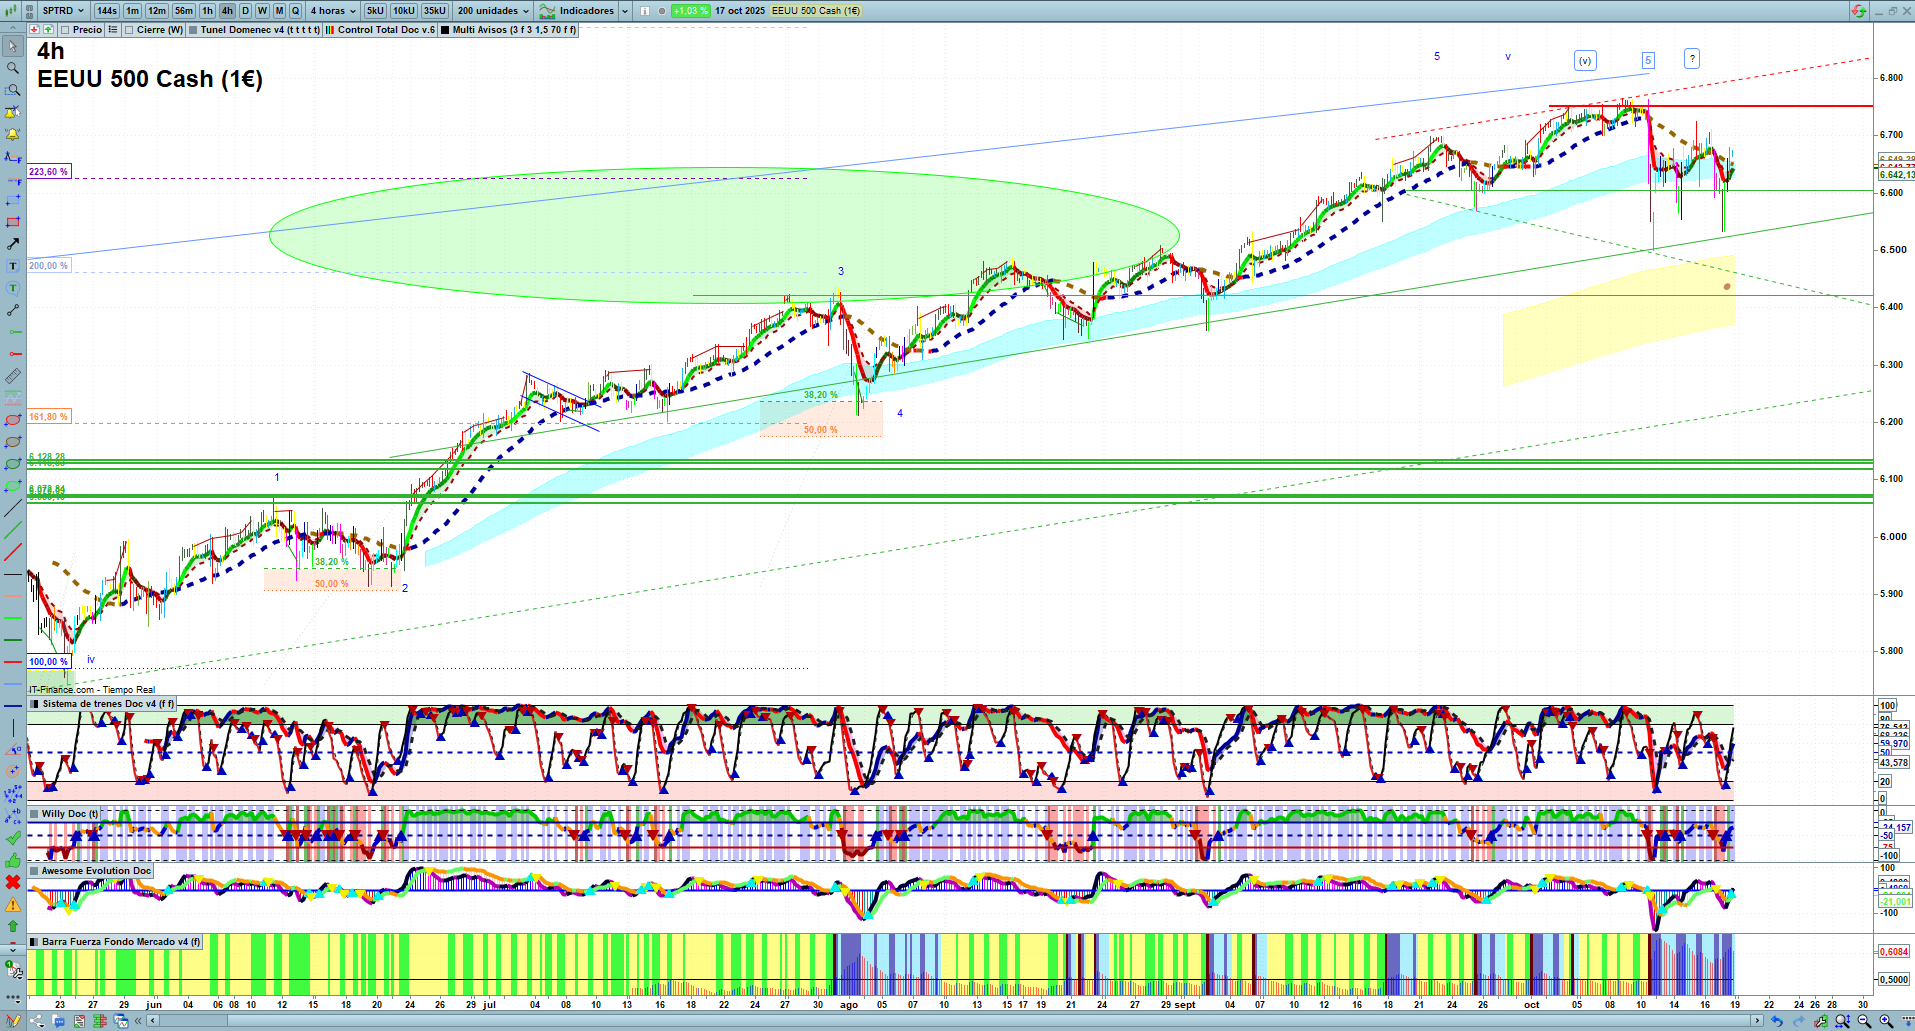The image size is (1915, 1031).
Task: Select the ruler measurement tool
Action: pyautogui.click(x=13, y=376)
